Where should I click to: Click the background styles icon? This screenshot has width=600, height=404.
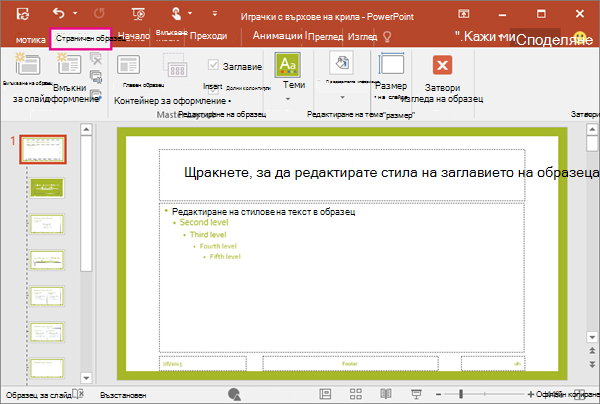tap(342, 63)
